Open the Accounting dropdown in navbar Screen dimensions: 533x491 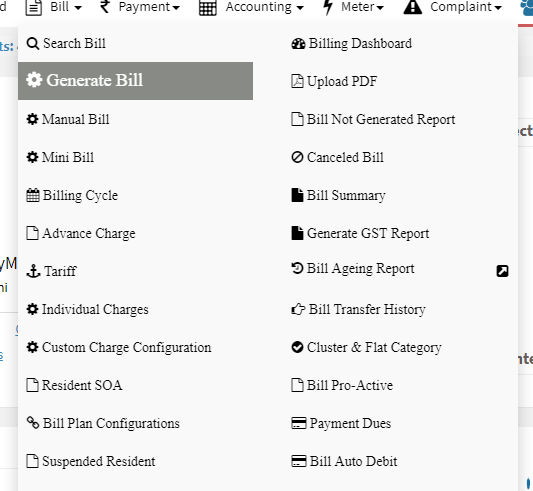click(251, 7)
